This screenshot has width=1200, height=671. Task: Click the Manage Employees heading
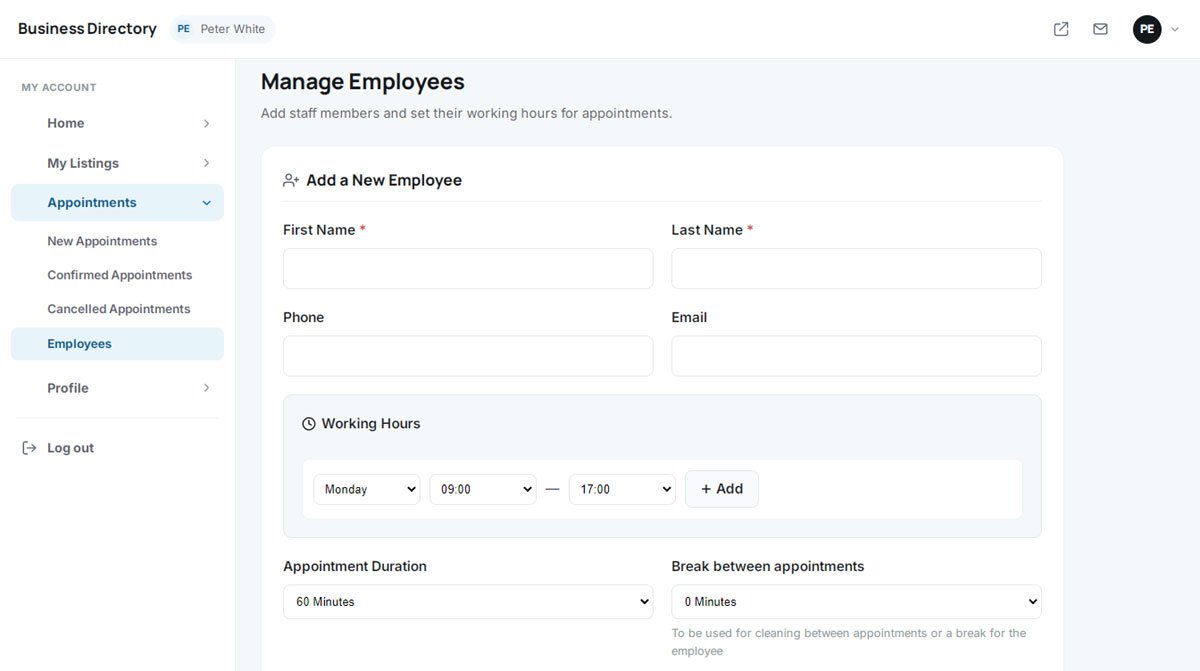point(363,82)
